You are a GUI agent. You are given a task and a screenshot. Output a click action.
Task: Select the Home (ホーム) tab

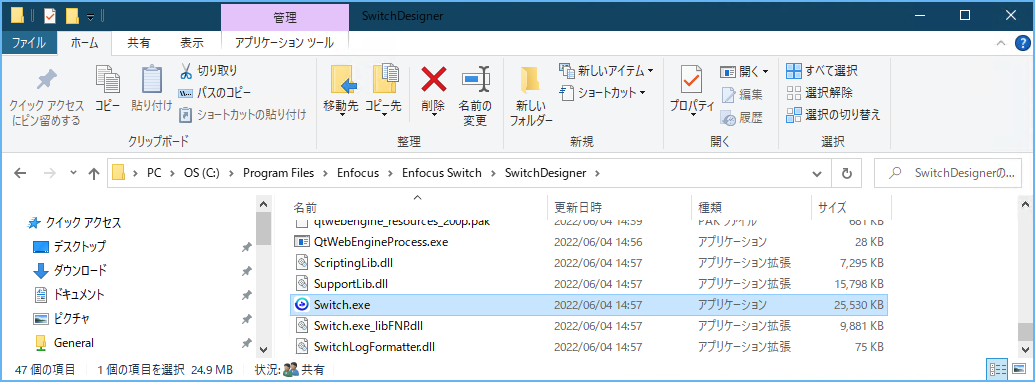pyautogui.click(x=84, y=43)
